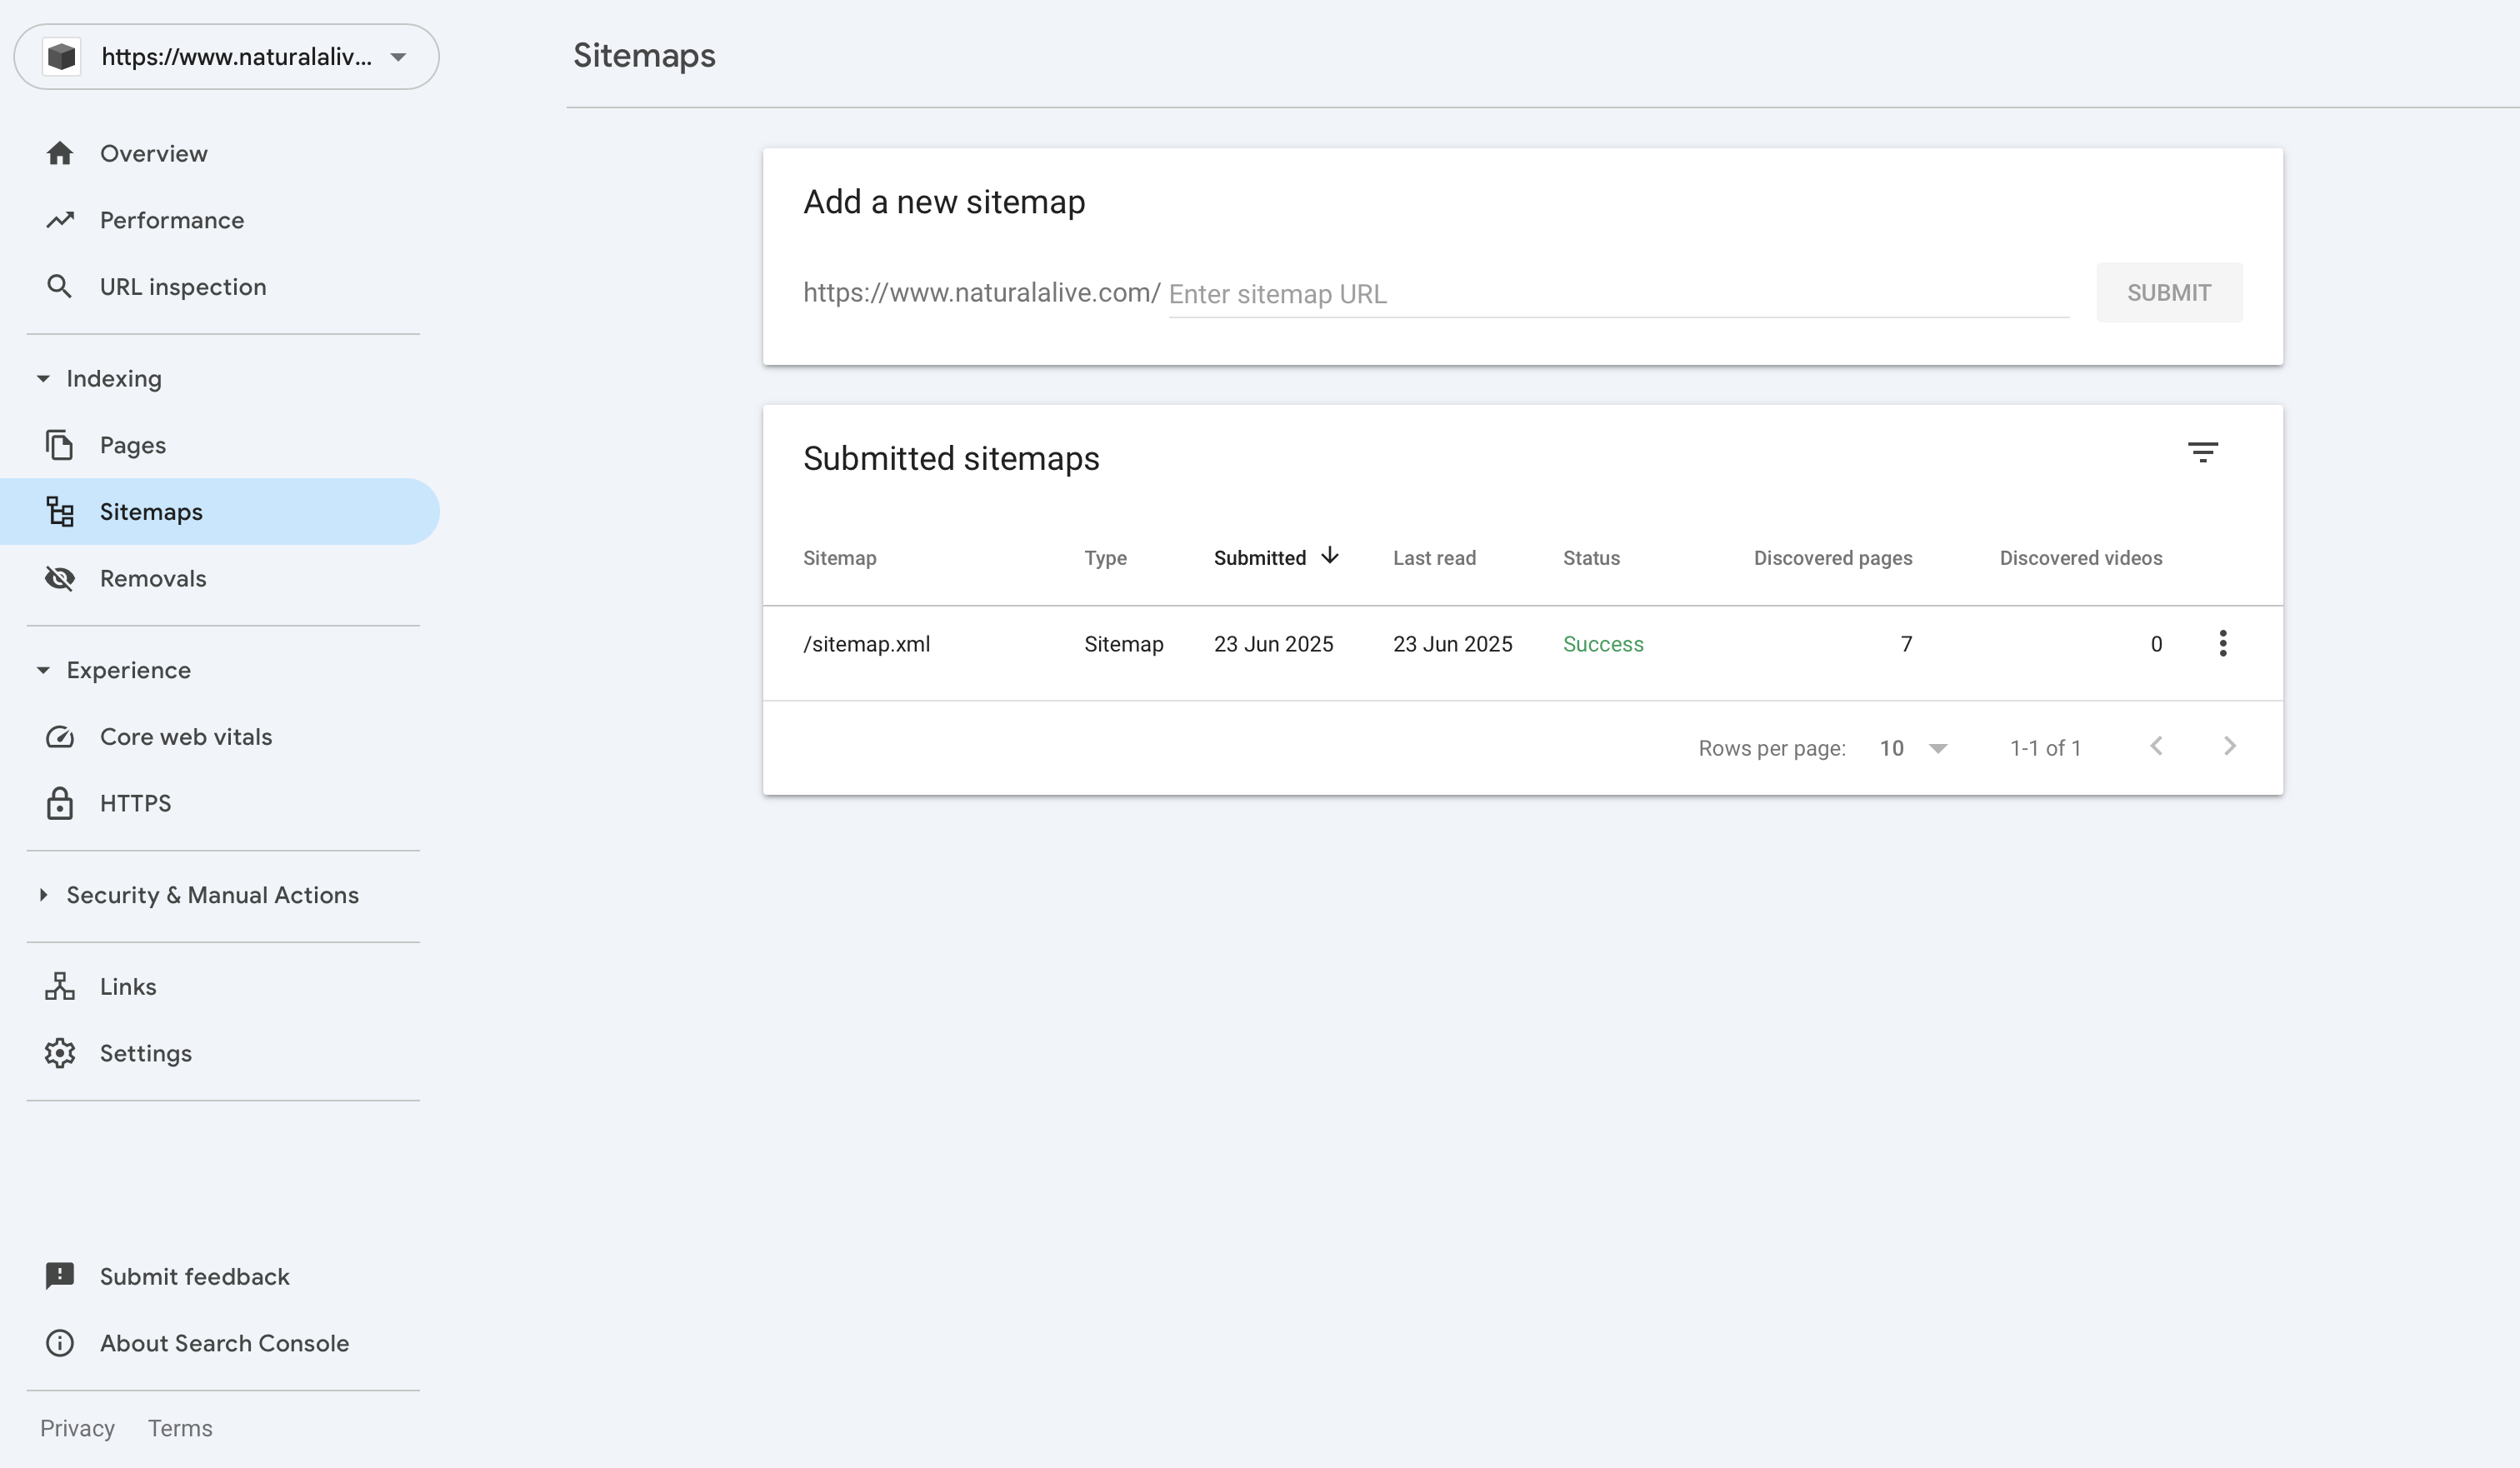
Task: Open the submitted sitemaps filter icon
Action: 2203,452
